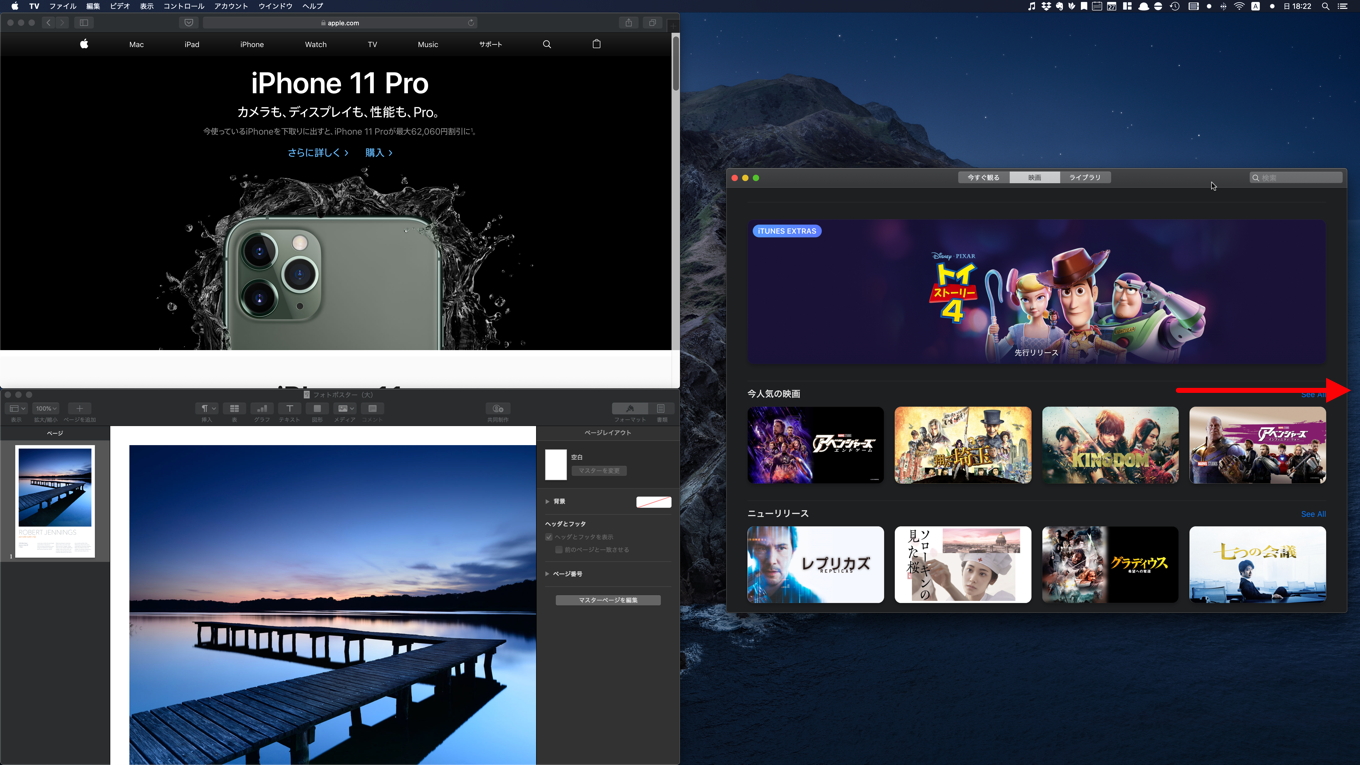Viewport: 1360px width, 765px height.
Task: Insert a text box in Pages
Action: click(289, 408)
